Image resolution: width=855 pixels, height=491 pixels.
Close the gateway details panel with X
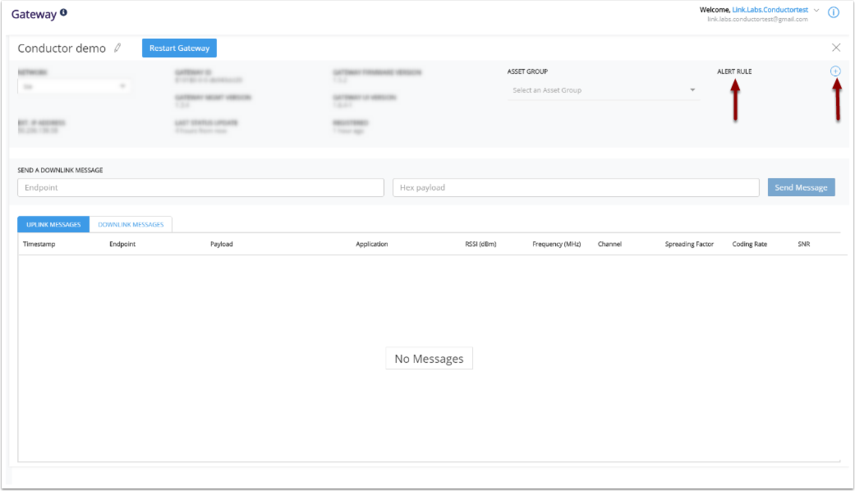coord(836,48)
